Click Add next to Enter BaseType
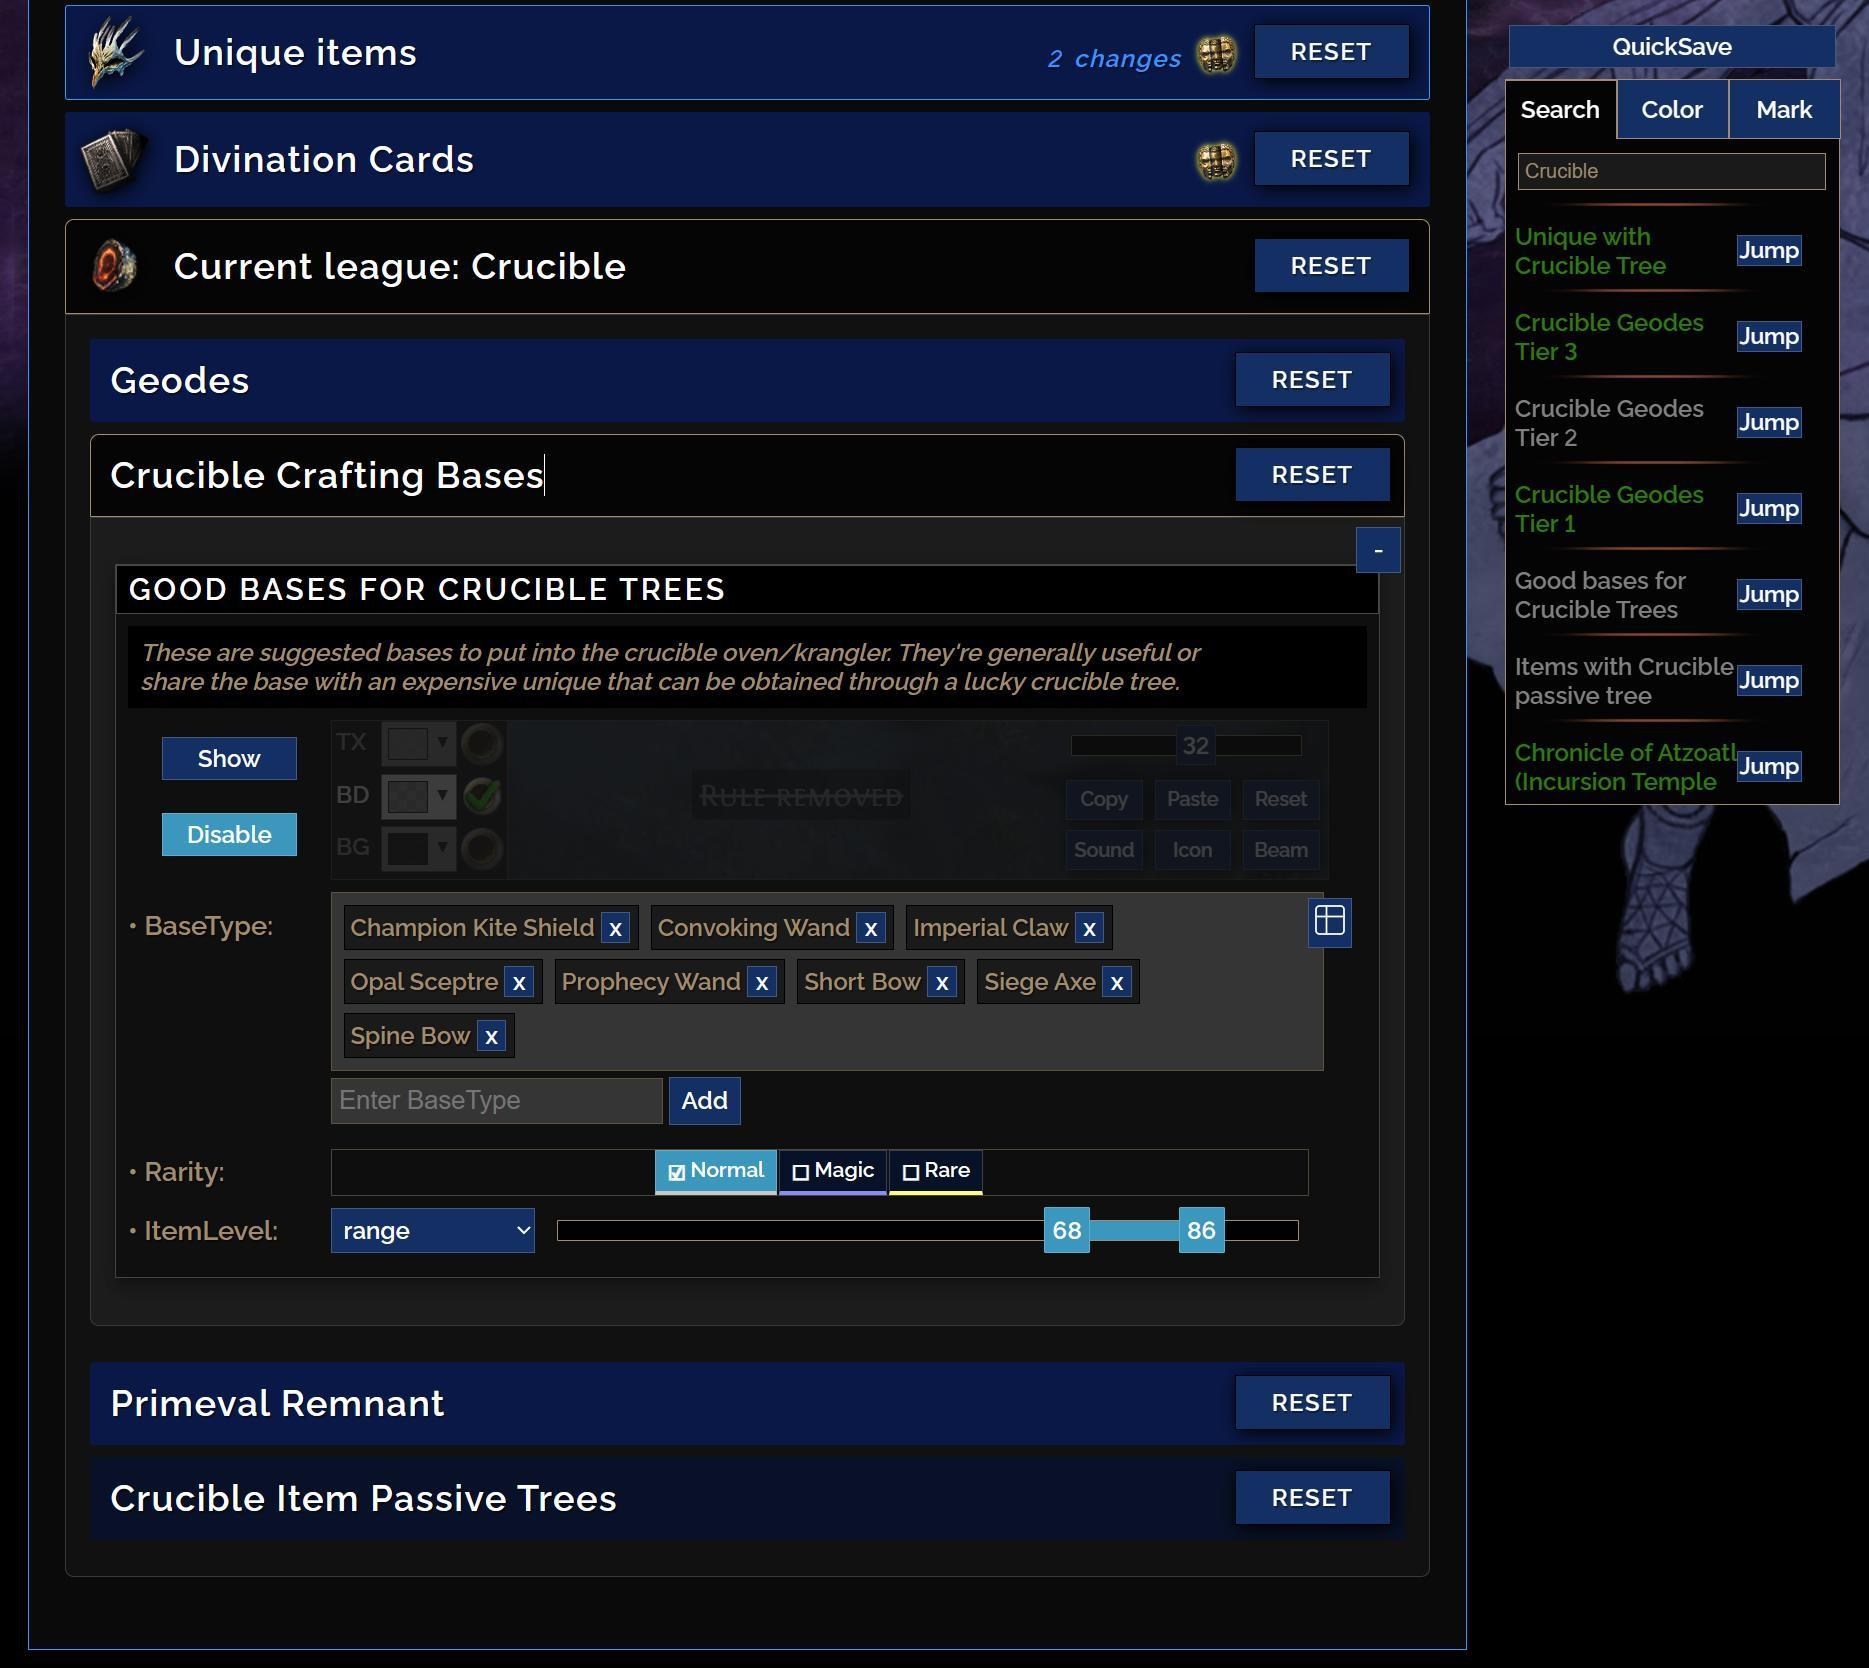Viewport: 1869px width, 1668px height. pos(705,1101)
